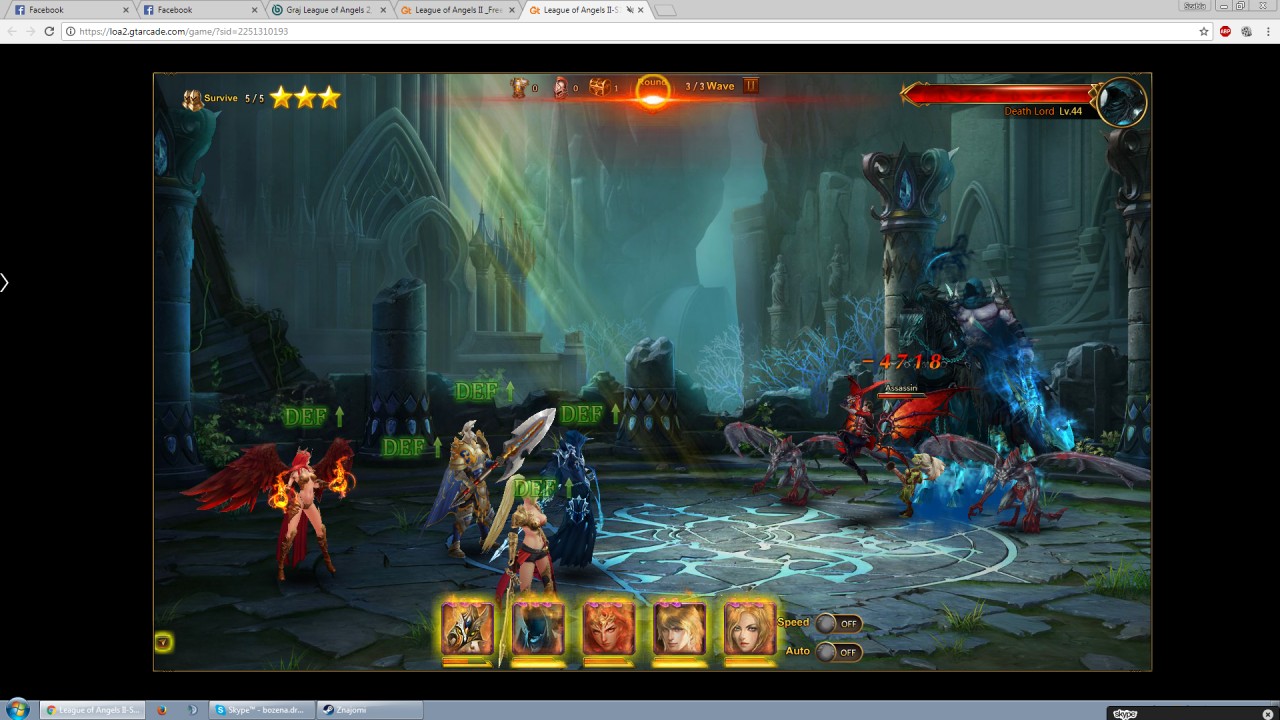Switch to the first Facebook browser tab
Screen dimensions: 1280x720
pyautogui.click(x=70, y=10)
